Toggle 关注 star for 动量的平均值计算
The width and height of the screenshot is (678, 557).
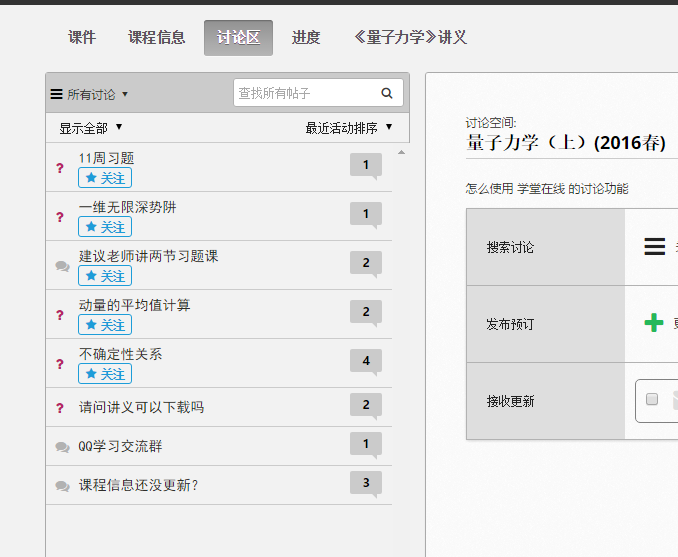click(105, 325)
